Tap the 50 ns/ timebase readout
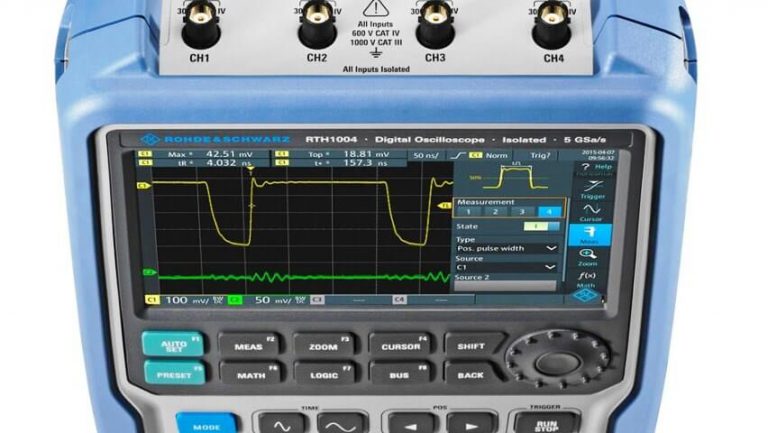This screenshot has height=433, width=768. pyautogui.click(x=425, y=155)
